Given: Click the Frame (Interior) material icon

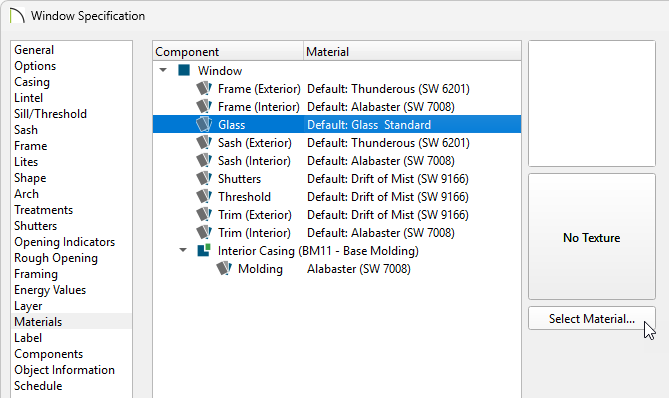Looking at the screenshot, I should [x=204, y=107].
